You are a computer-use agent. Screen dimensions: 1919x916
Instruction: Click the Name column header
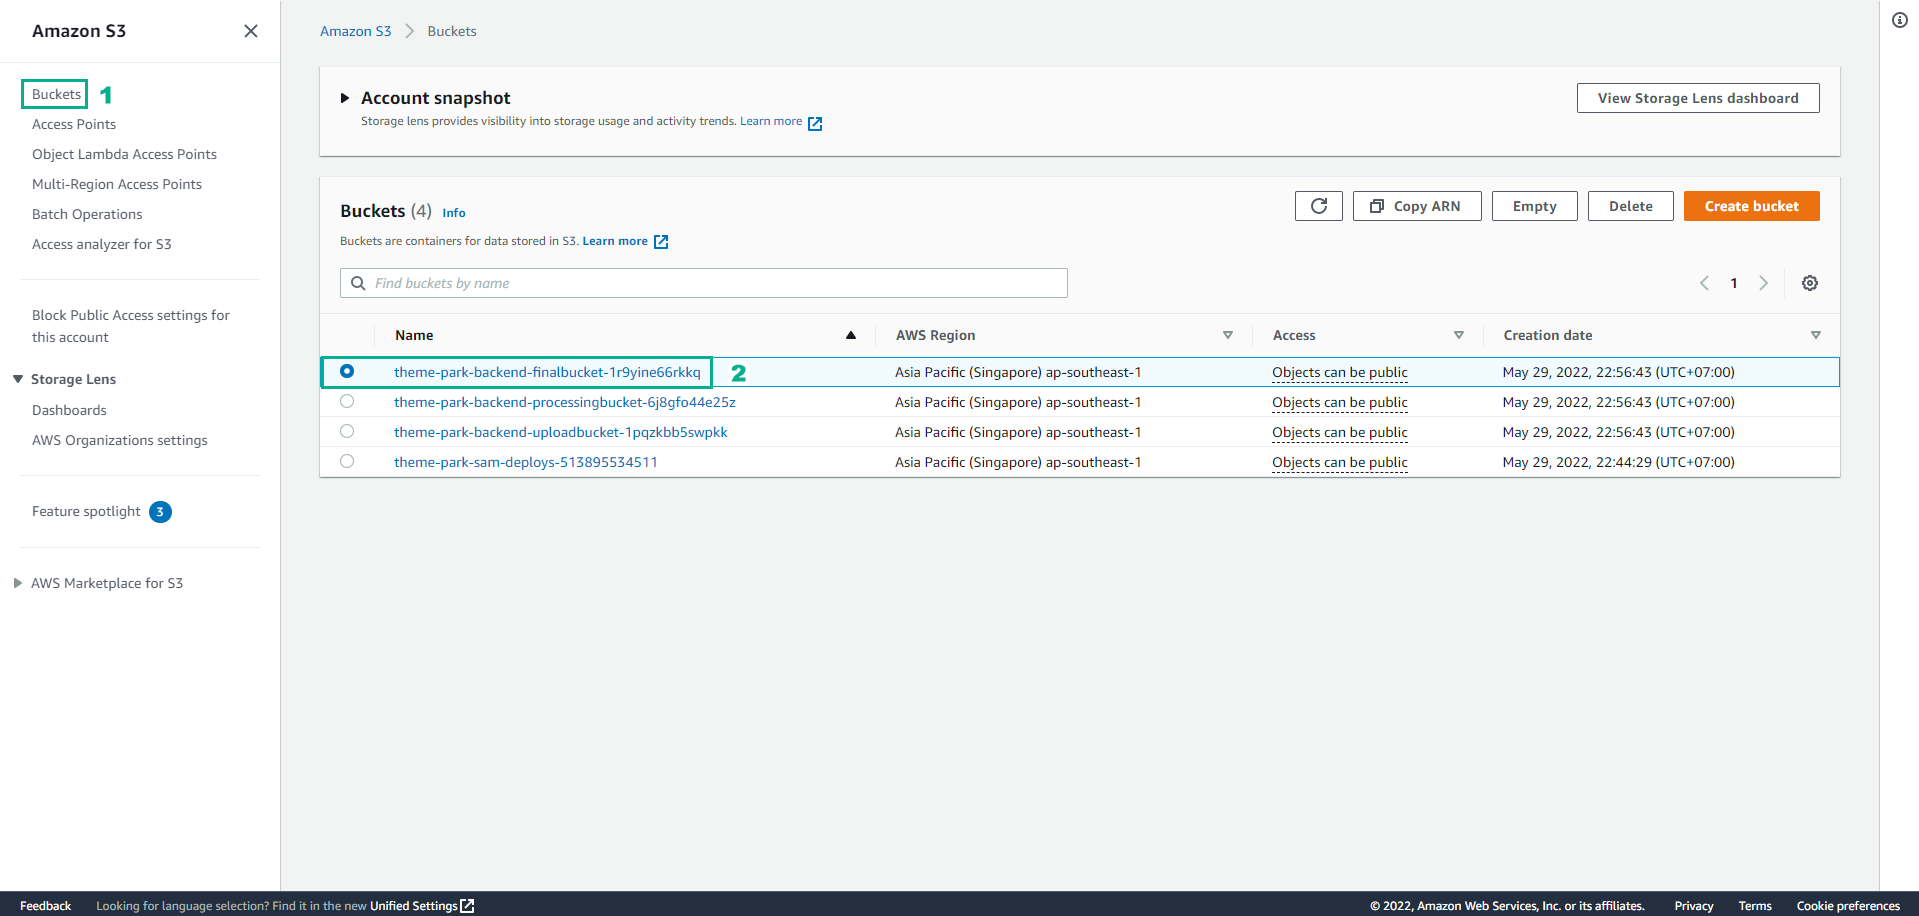414,335
